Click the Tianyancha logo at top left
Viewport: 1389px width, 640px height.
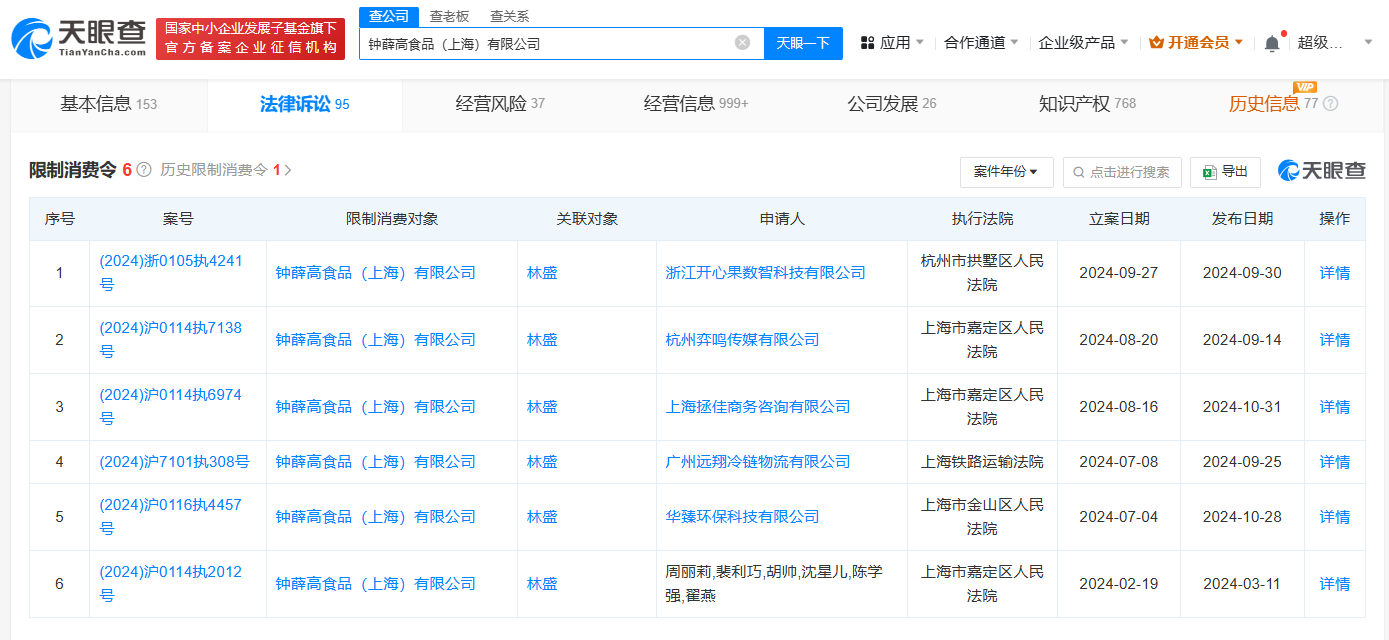click(x=78, y=39)
